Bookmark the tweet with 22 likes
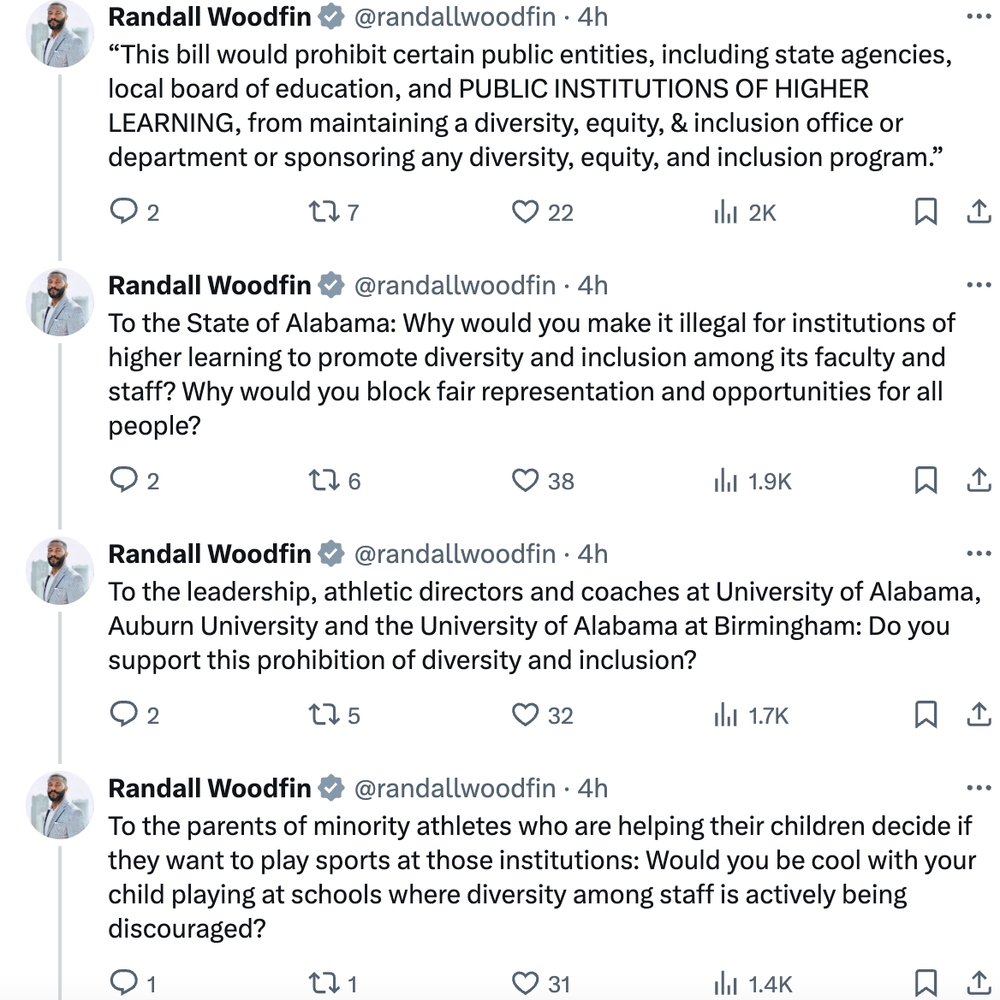Screen dimensions: 1000x1000 coord(925,211)
